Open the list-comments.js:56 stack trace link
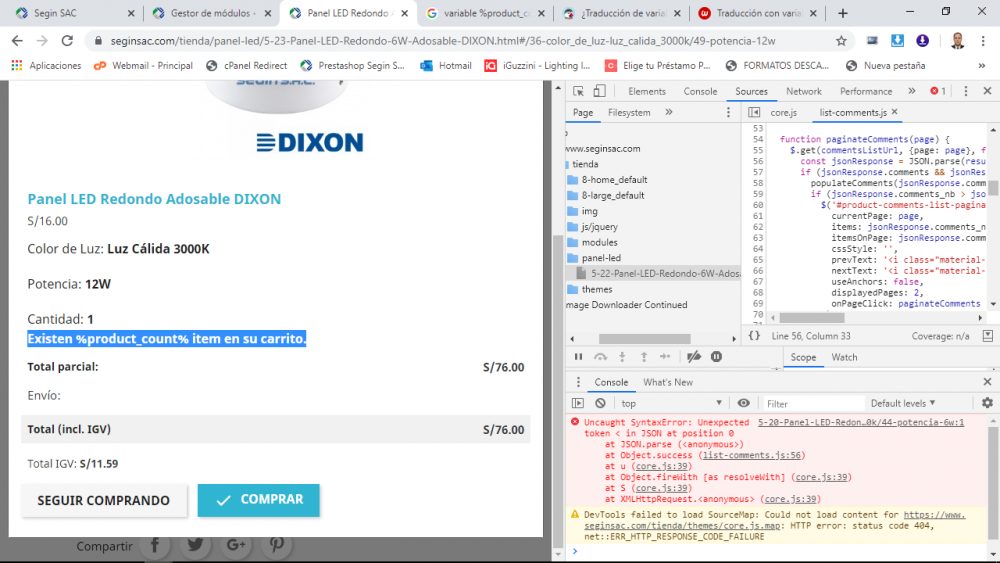The width and height of the screenshot is (1000, 563). [752, 455]
